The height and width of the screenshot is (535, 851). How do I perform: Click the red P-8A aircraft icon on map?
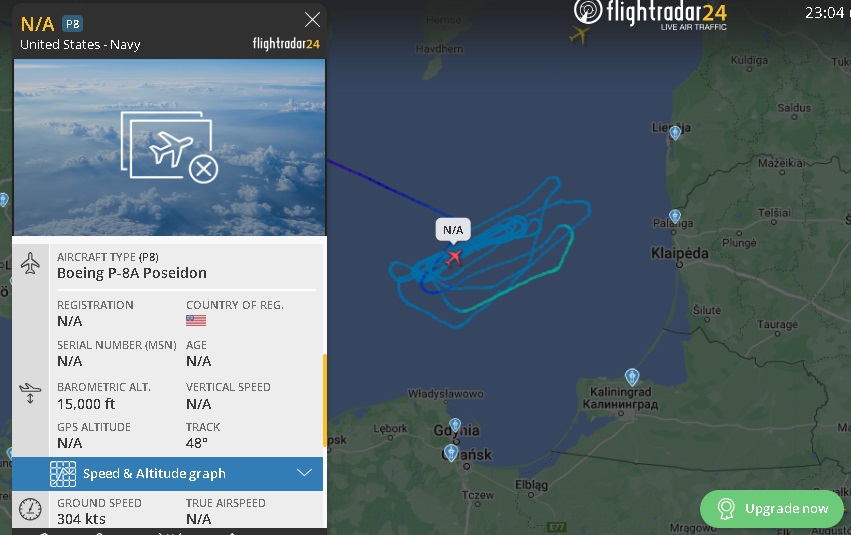[x=454, y=257]
